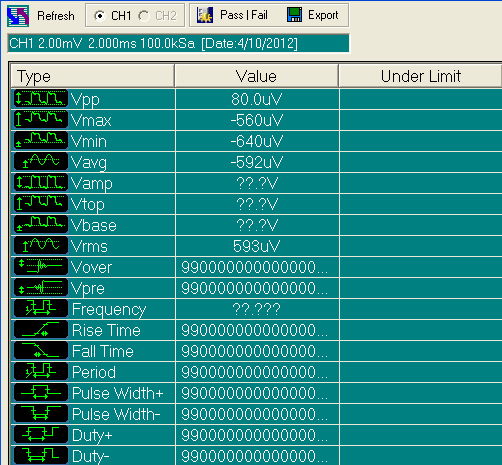This screenshot has width=502, height=465.
Task: Click the Under Limit cell for Vpp
Action: (421, 99)
